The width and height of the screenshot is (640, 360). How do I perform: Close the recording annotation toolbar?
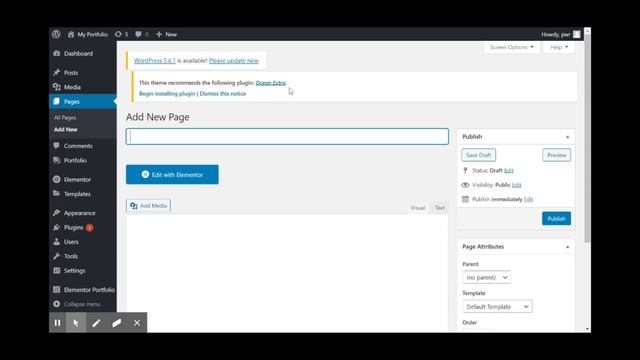tap(137, 323)
